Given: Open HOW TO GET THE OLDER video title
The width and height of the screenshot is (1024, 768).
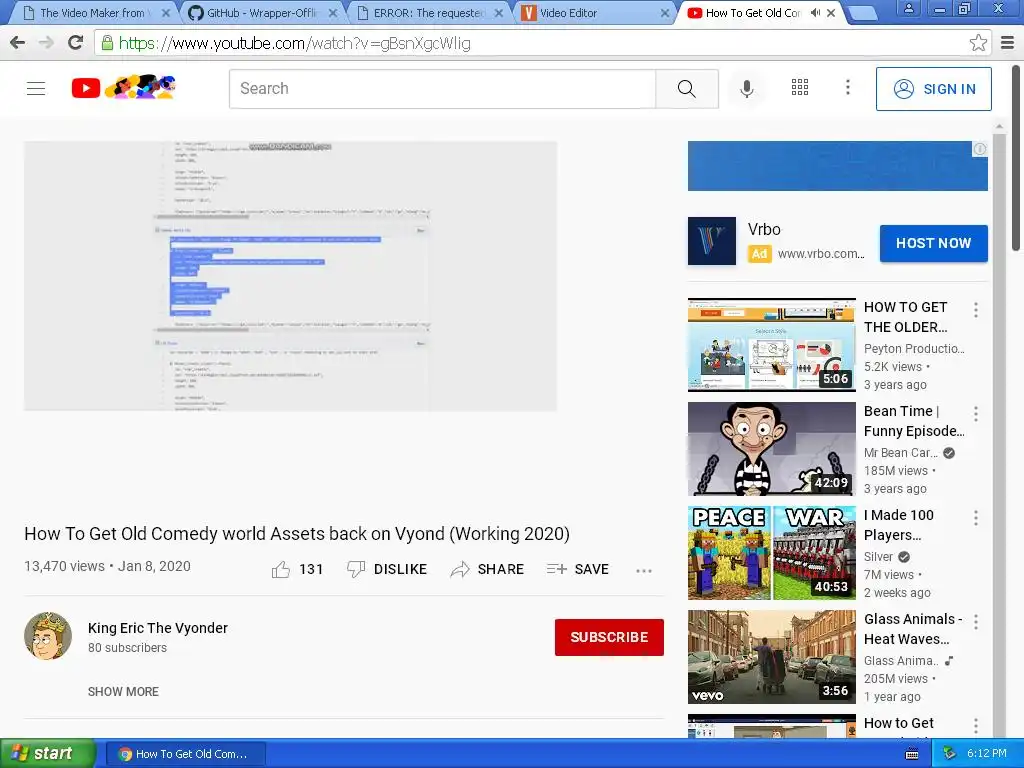Looking at the screenshot, I should pyautogui.click(x=905, y=317).
